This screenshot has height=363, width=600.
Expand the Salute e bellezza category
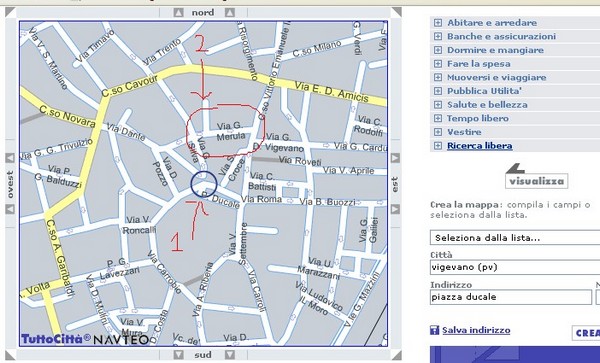[x=438, y=105]
